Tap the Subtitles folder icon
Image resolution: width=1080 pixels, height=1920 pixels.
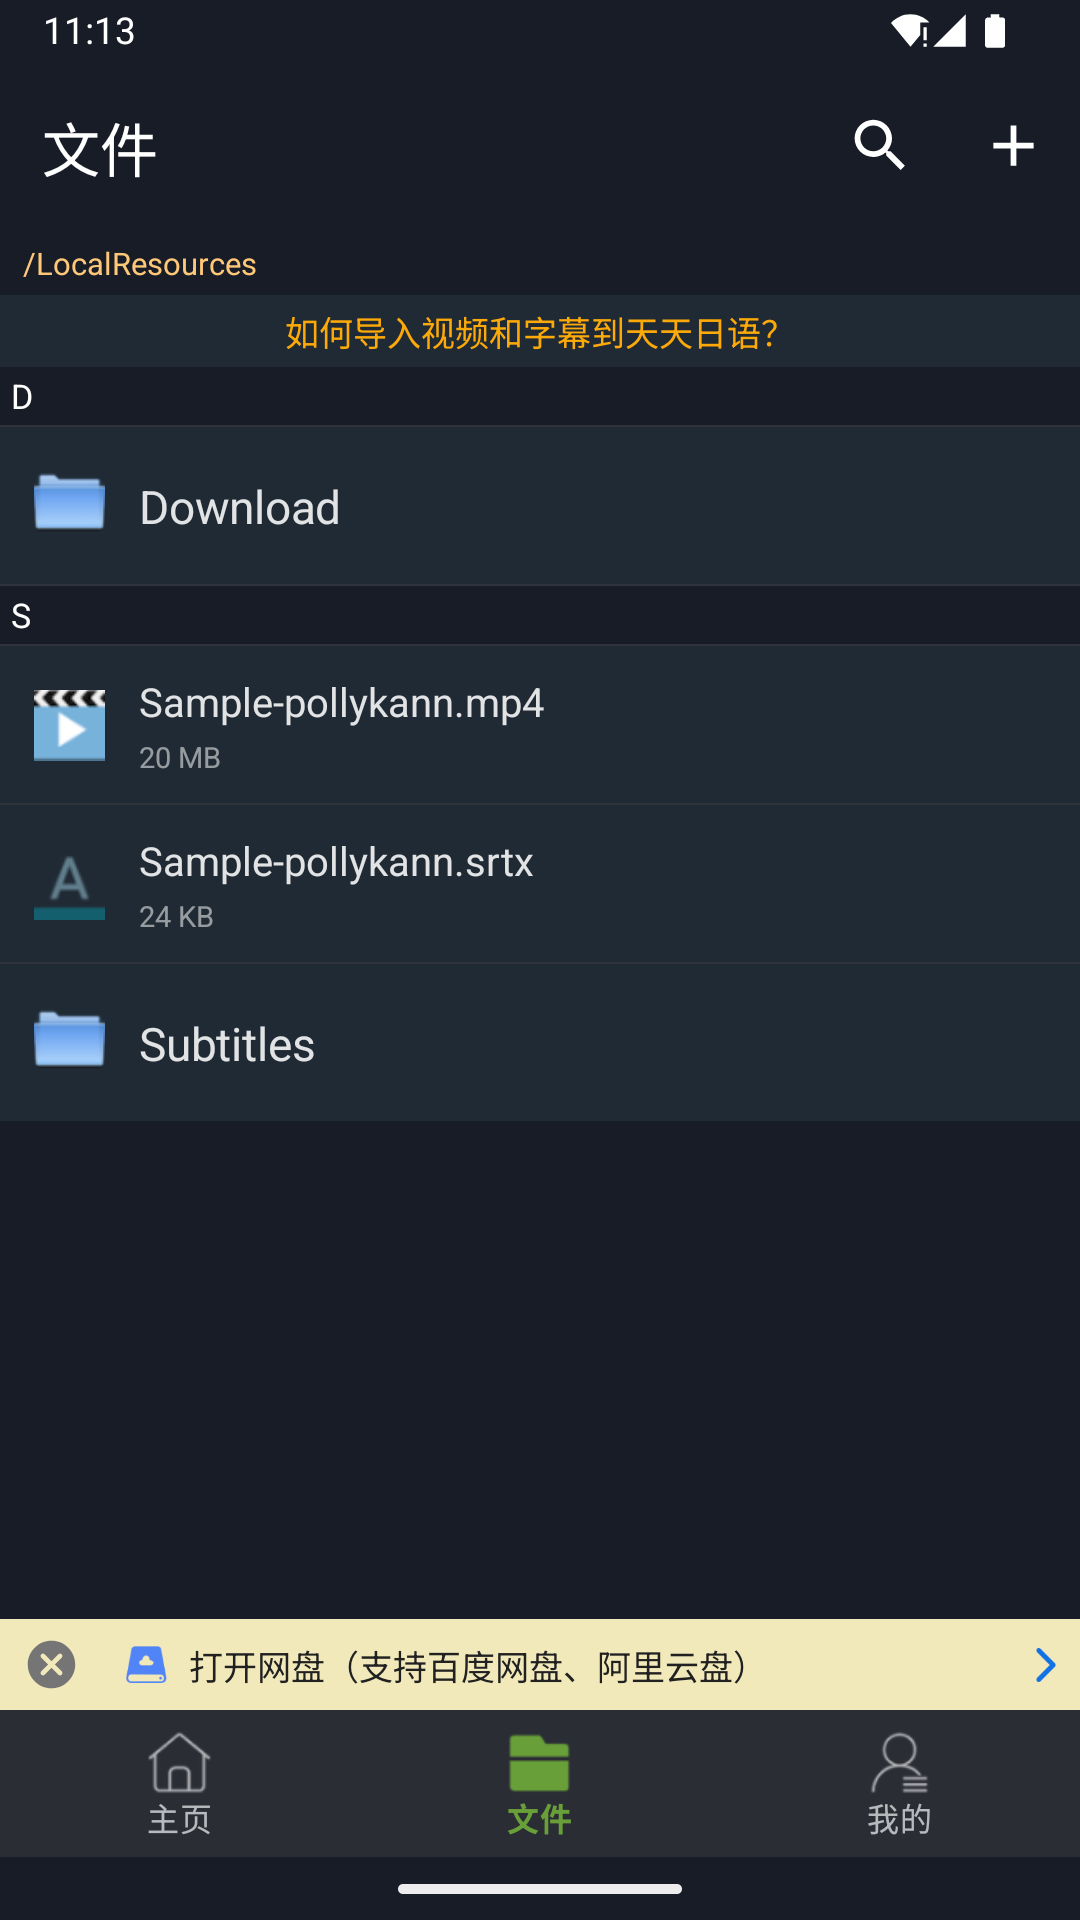click(x=69, y=1040)
